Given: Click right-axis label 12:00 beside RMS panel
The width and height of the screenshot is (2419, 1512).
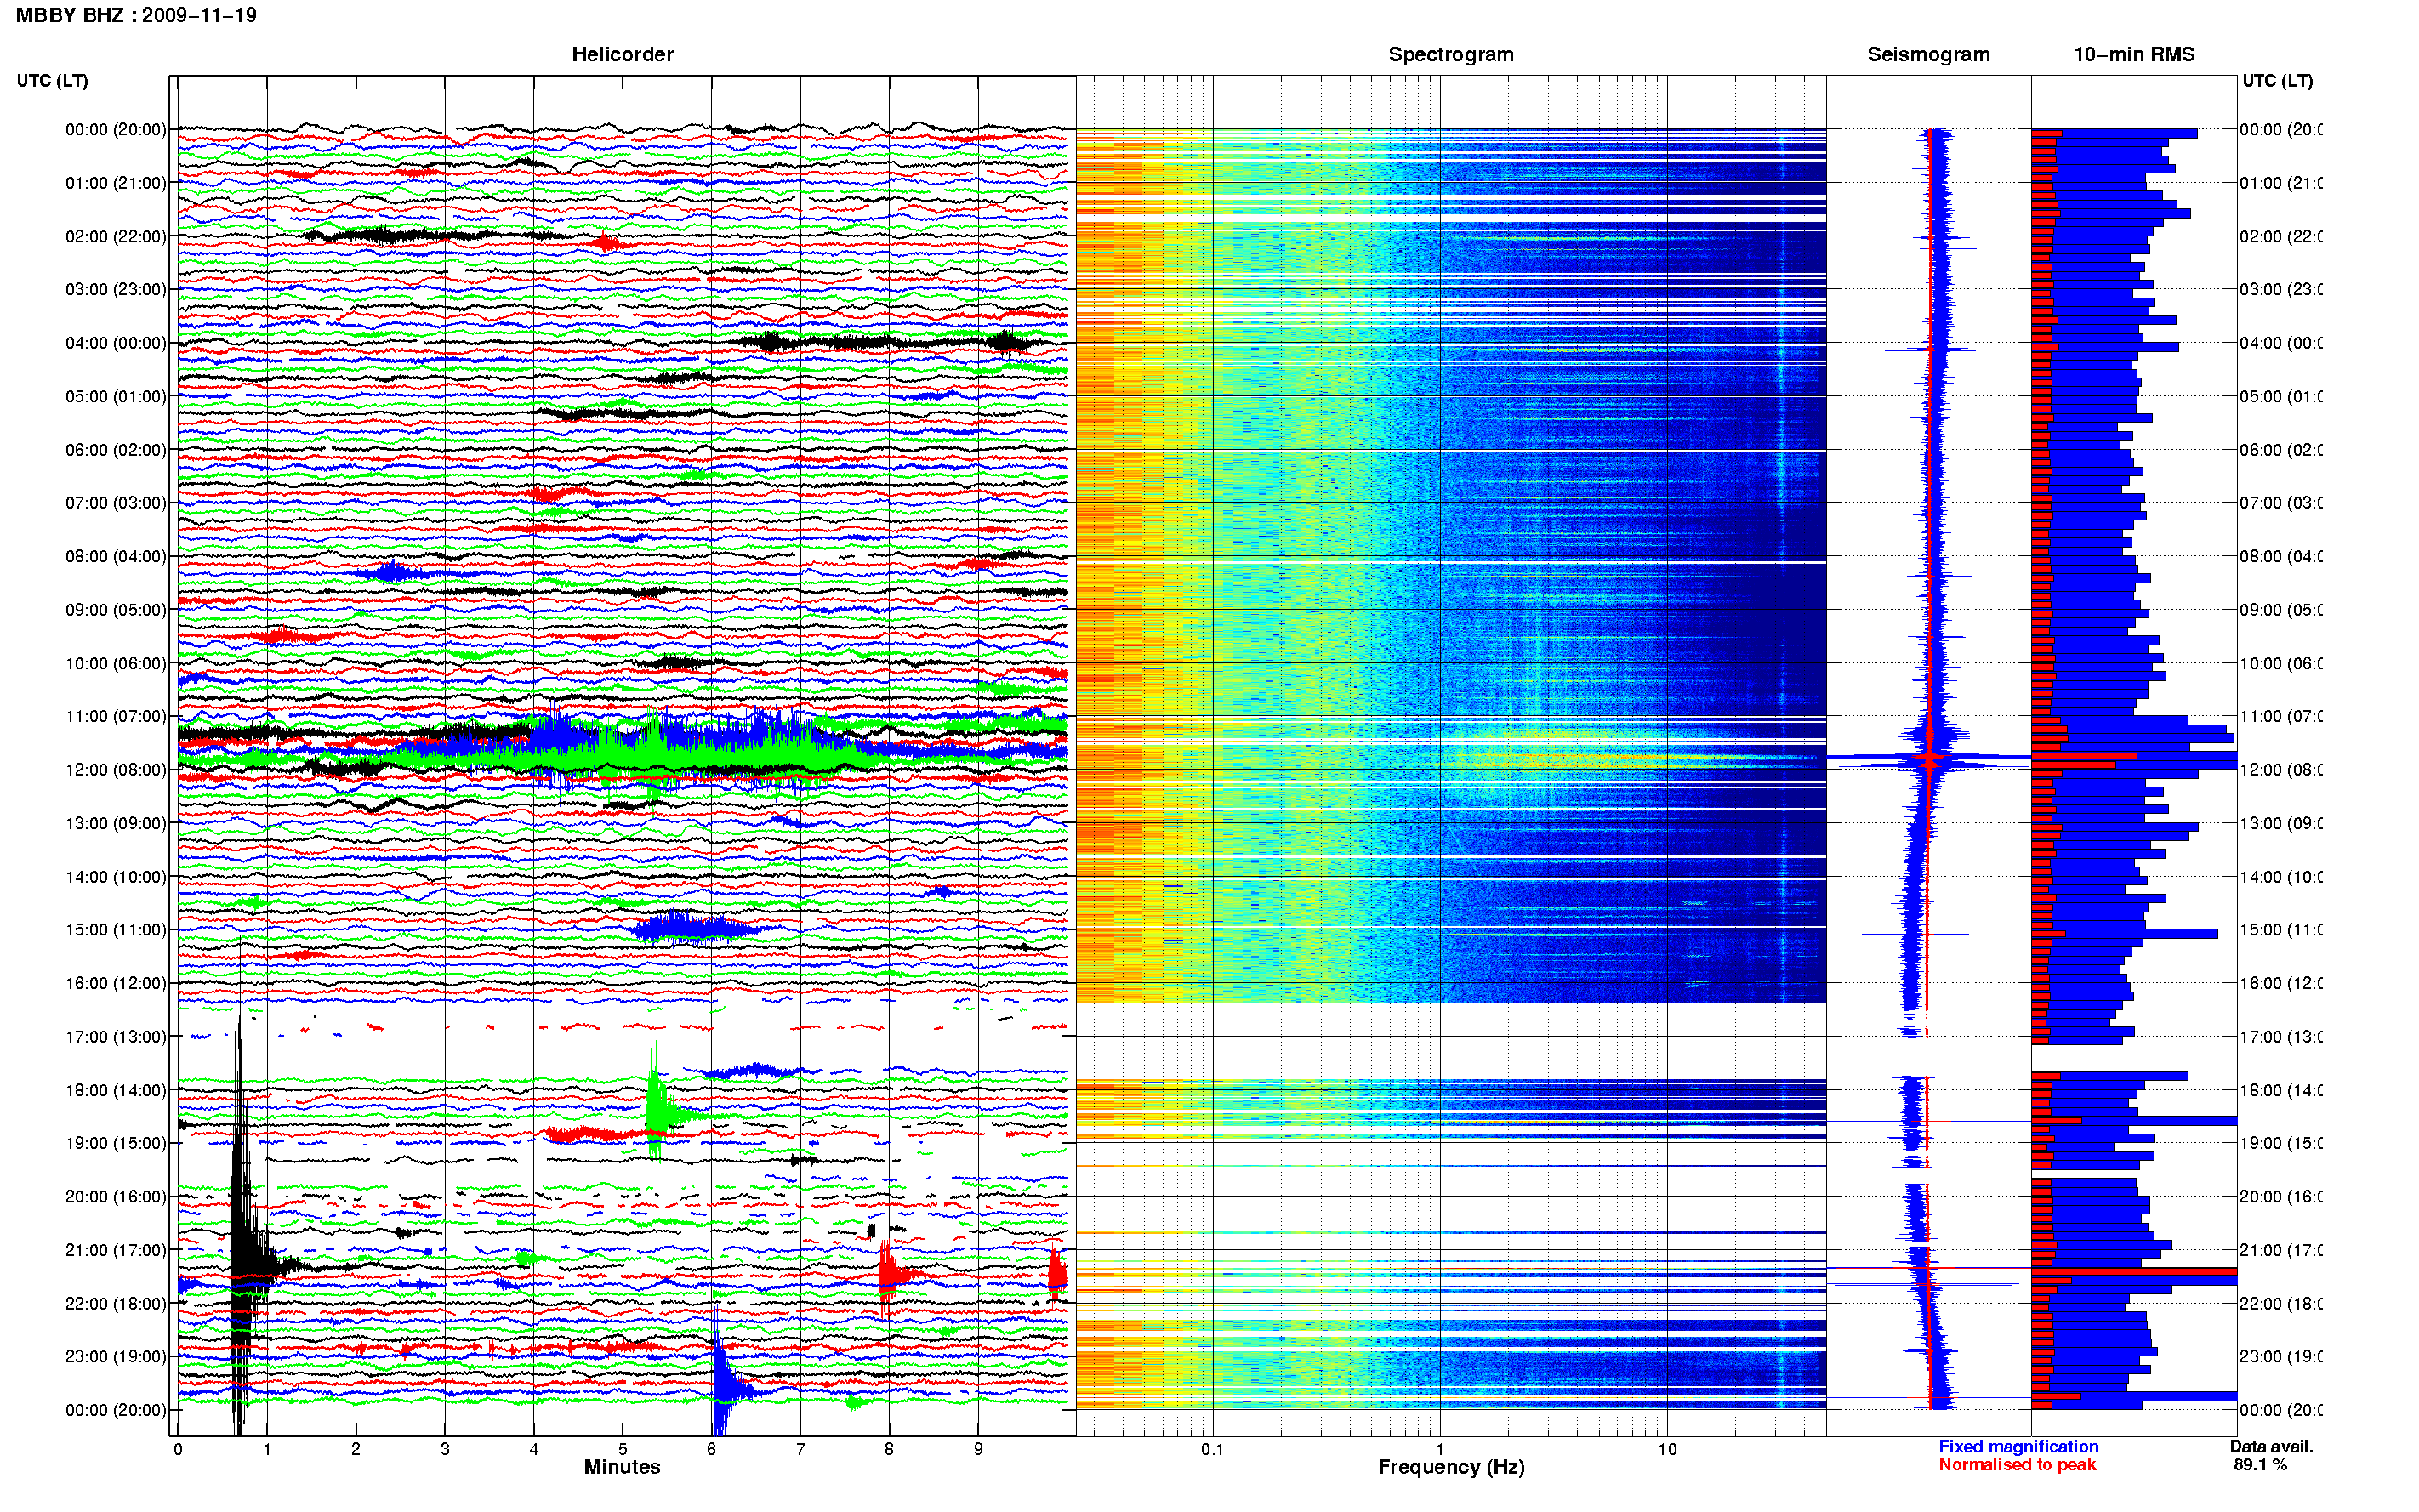Looking at the screenshot, I should pyautogui.click(x=2281, y=770).
